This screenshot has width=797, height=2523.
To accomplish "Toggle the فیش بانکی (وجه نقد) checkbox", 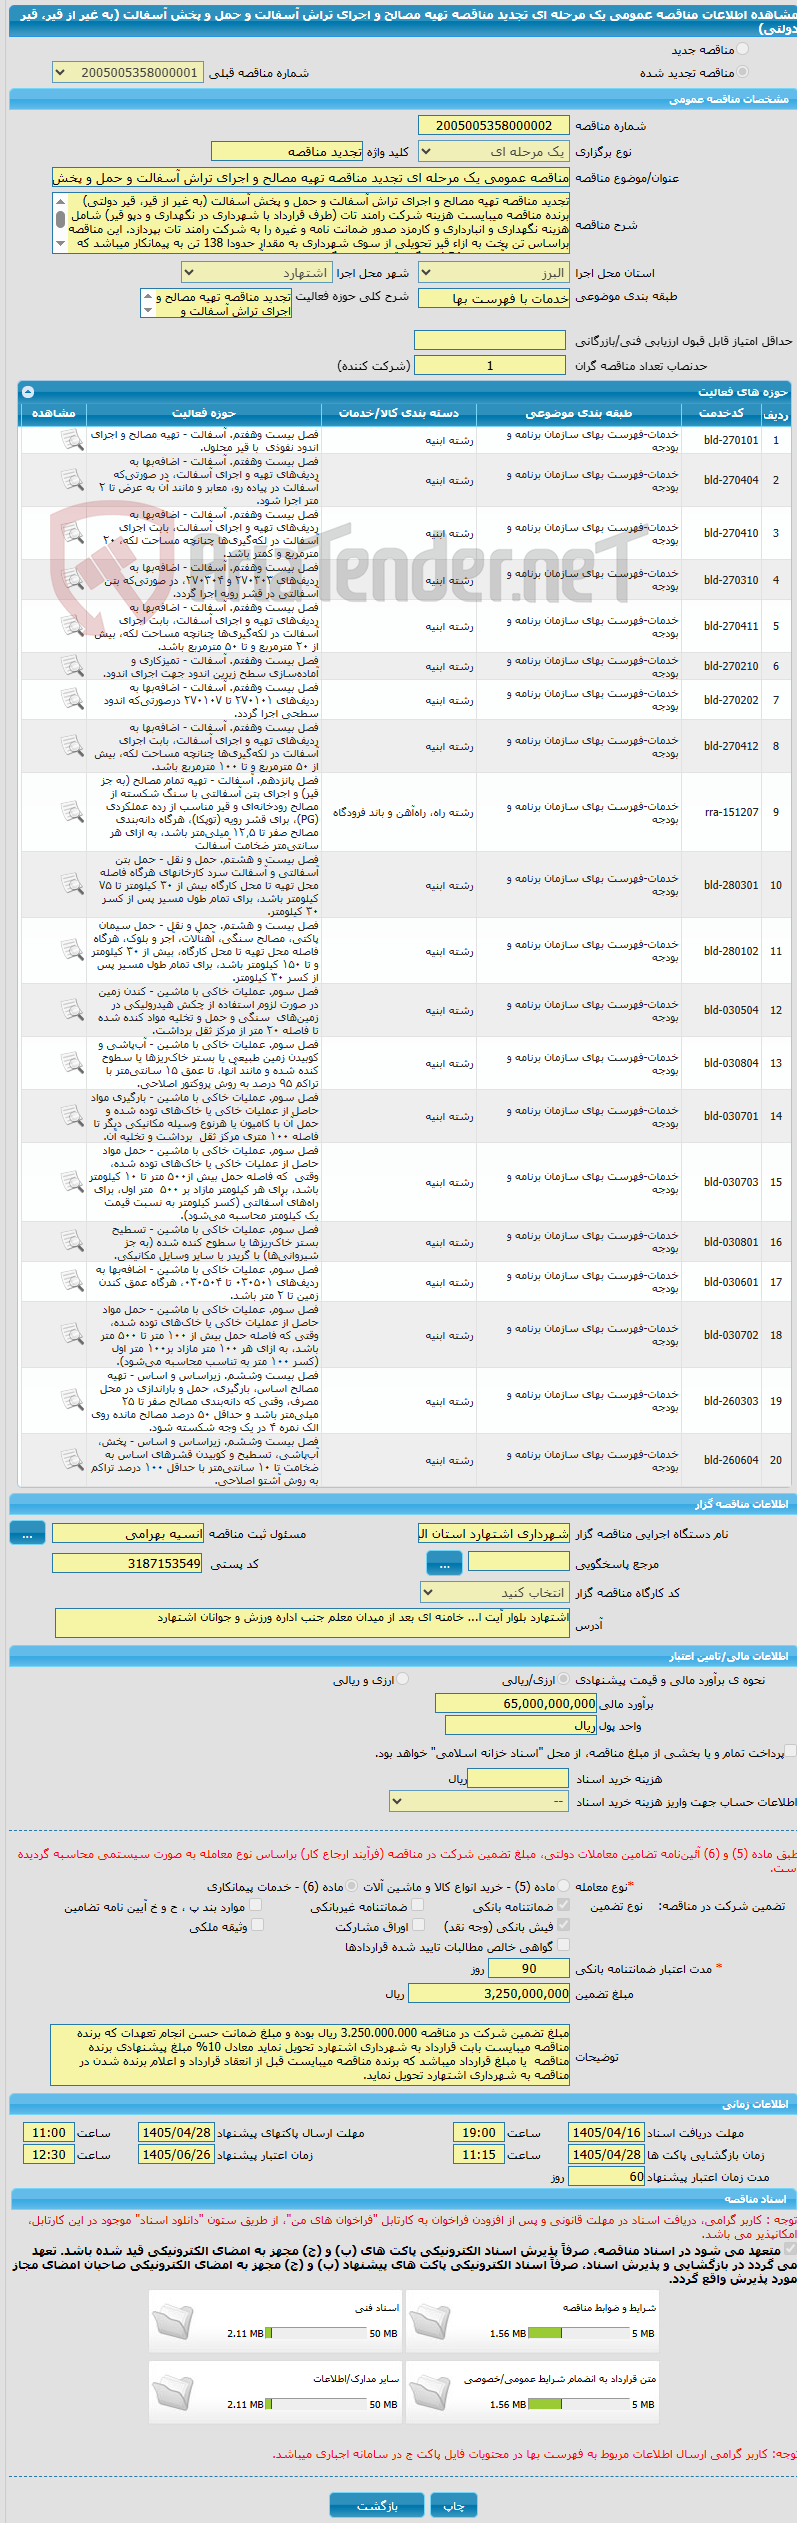I will [x=563, y=1926].
